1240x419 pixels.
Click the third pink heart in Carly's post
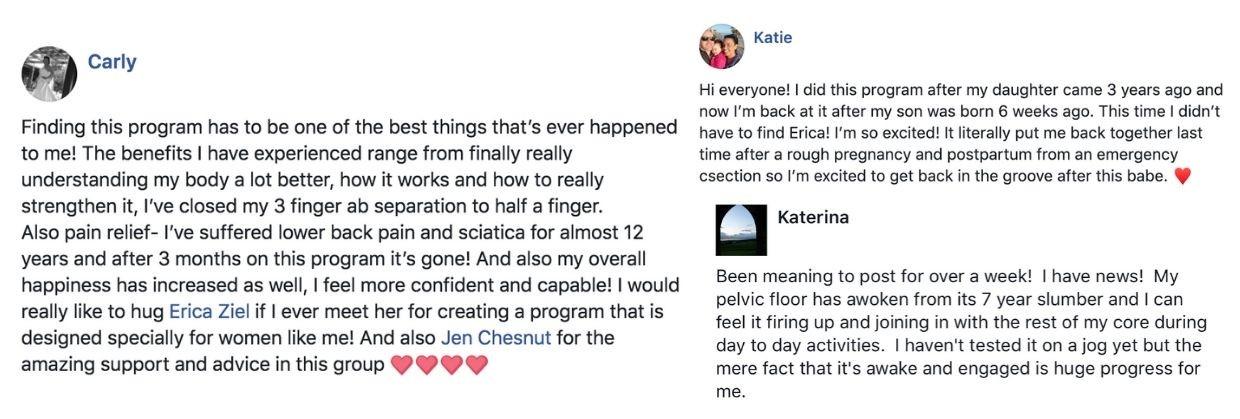pyautogui.click(x=451, y=365)
